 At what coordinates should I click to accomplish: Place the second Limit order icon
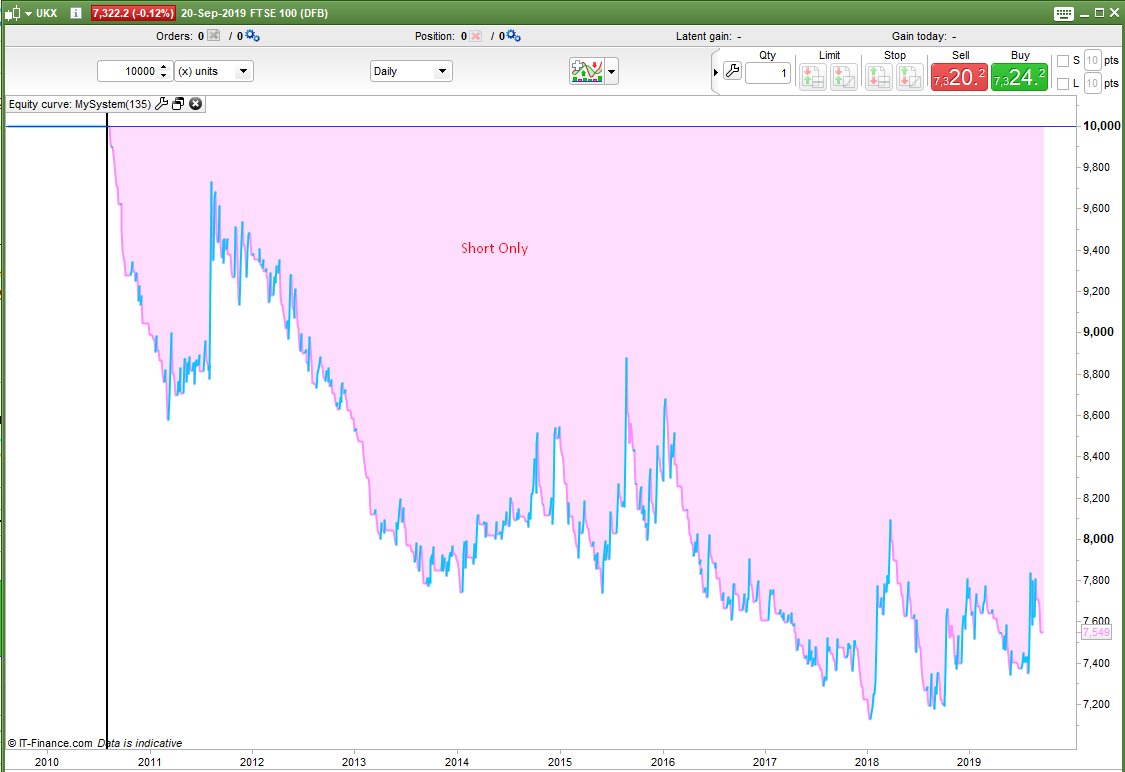click(x=844, y=77)
